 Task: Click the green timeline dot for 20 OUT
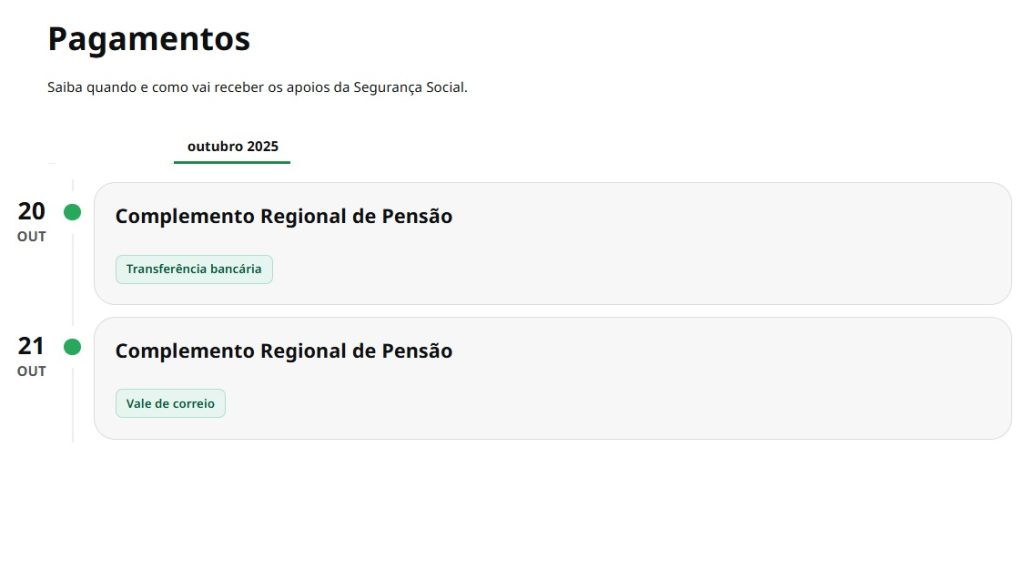pyautogui.click(x=72, y=212)
